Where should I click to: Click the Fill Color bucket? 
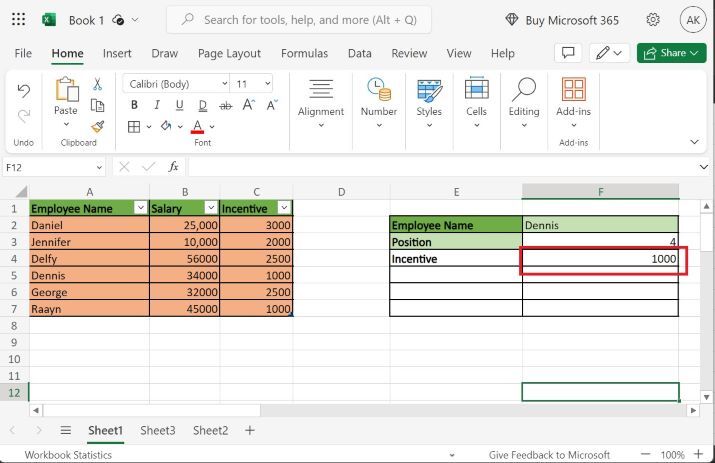pyautogui.click(x=166, y=126)
